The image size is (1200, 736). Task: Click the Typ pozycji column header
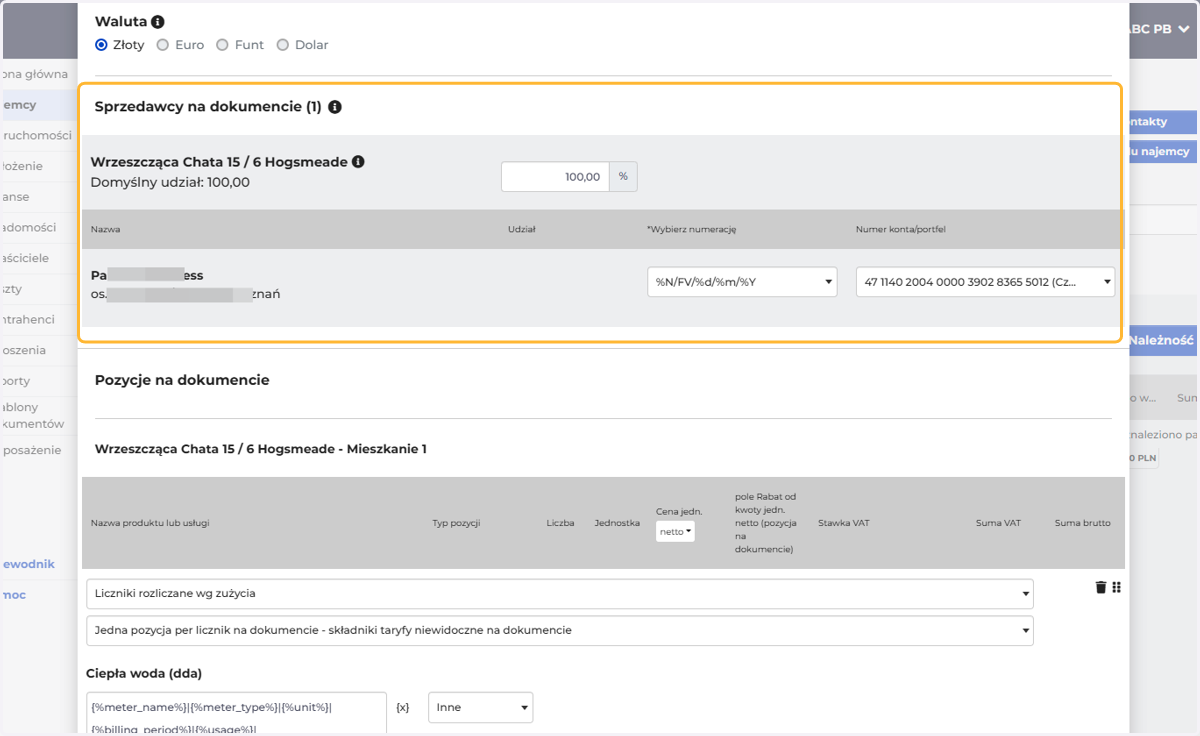(457, 523)
